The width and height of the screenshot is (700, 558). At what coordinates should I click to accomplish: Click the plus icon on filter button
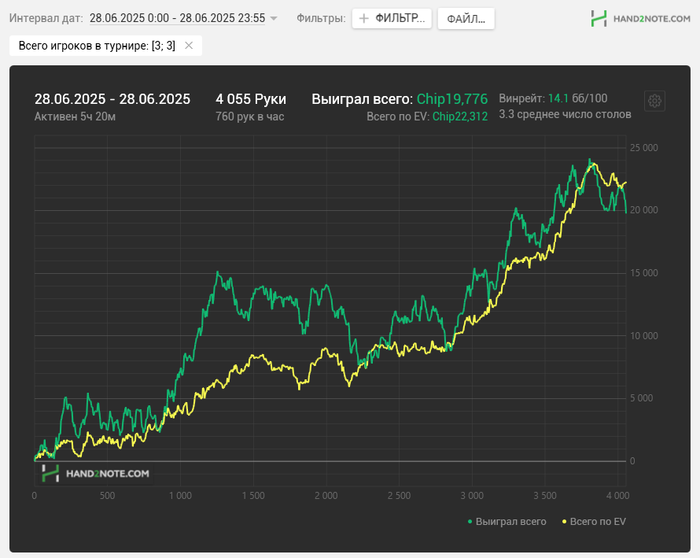coord(364,18)
